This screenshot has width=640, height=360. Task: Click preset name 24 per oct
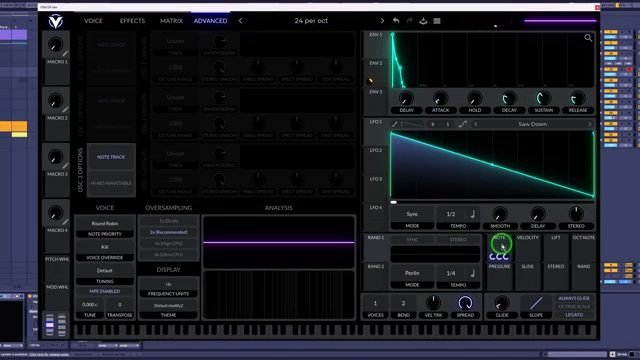[x=311, y=21]
